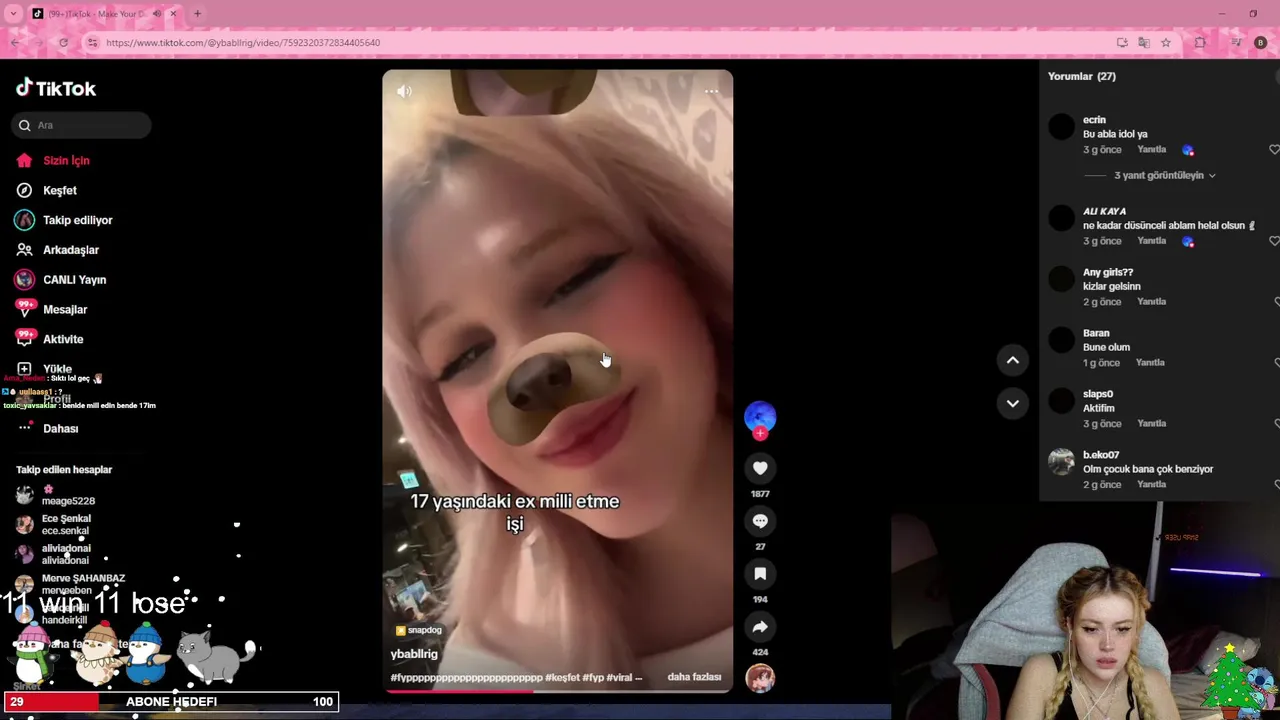Mute the TikTok tab audio icon
The height and width of the screenshot is (720, 1280).
pyautogui.click(x=156, y=14)
